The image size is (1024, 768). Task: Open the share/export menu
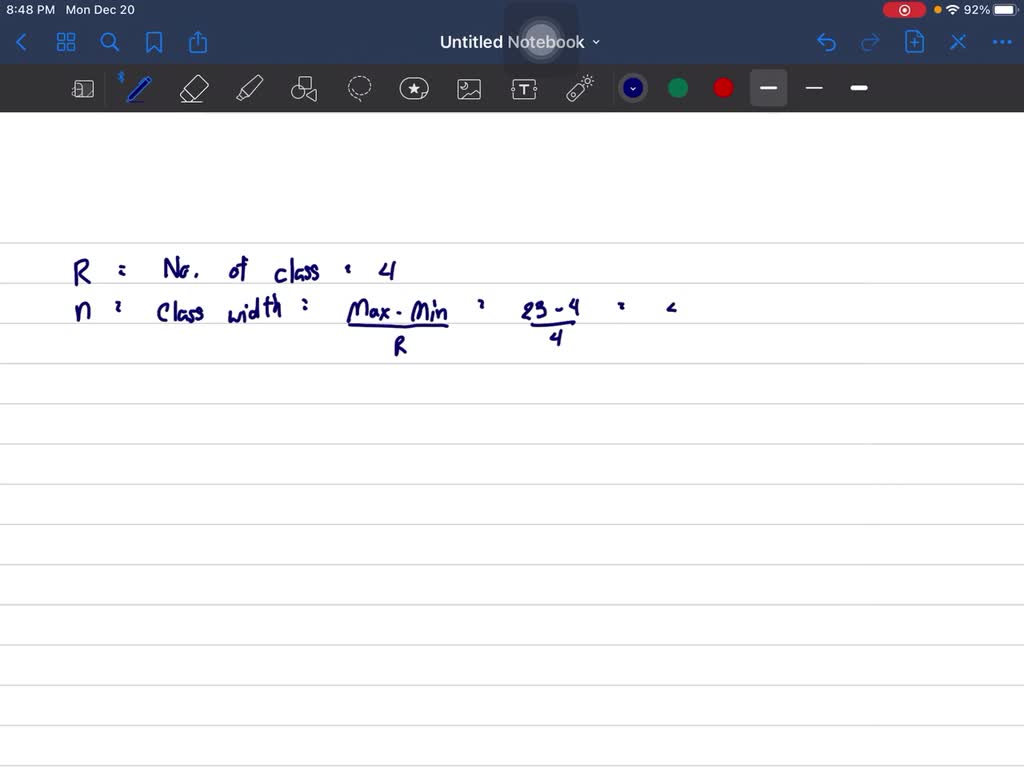(x=198, y=42)
